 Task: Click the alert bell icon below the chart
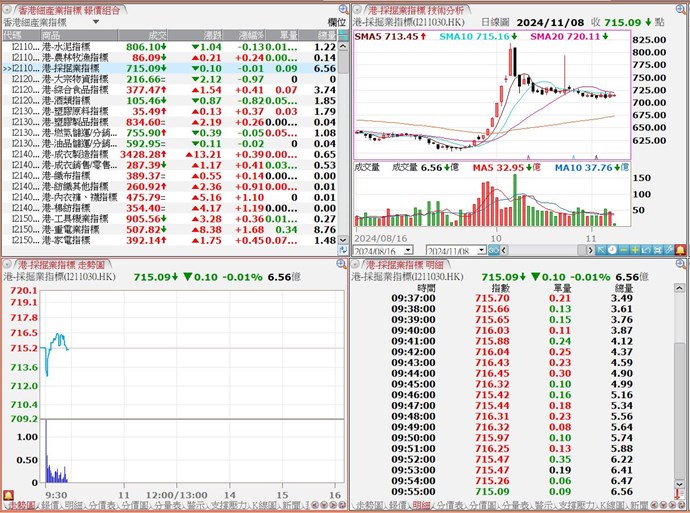(x=680, y=249)
